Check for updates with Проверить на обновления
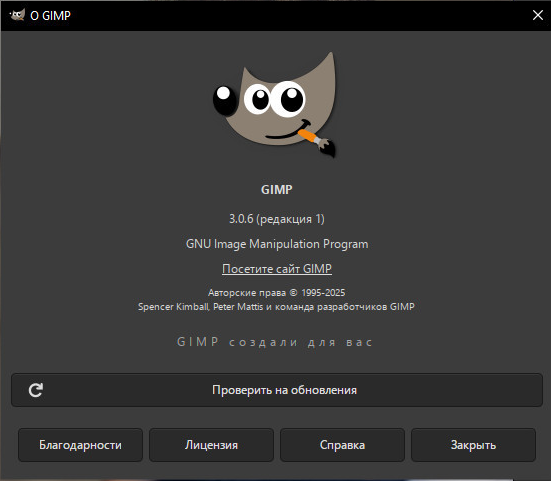Image resolution: width=551 pixels, height=481 pixels. [x=277, y=390]
